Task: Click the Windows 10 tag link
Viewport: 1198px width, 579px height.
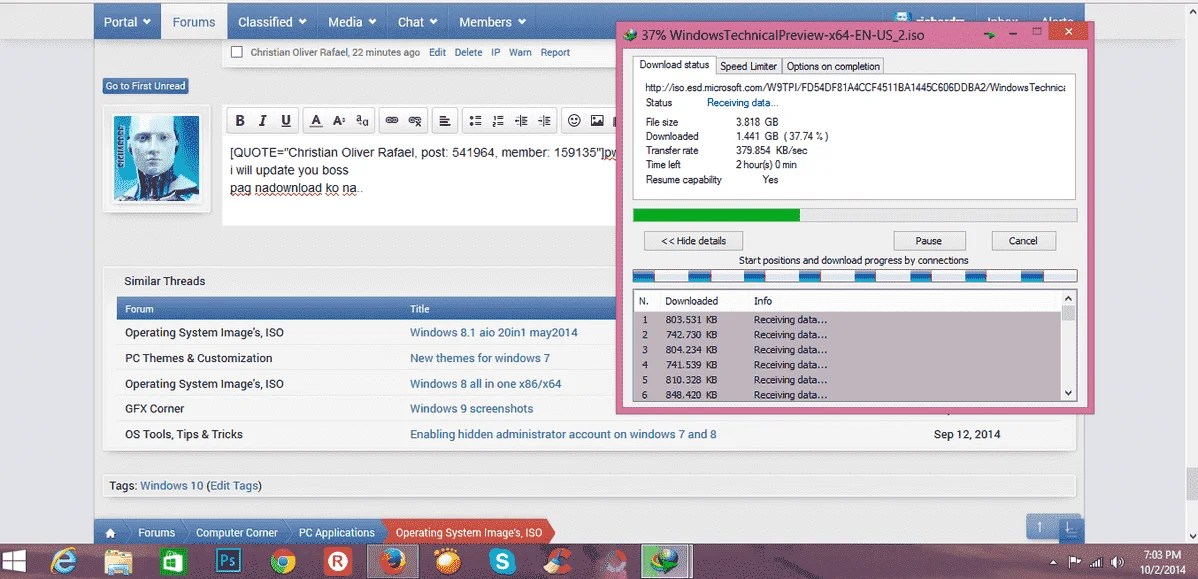Action: 172,485
